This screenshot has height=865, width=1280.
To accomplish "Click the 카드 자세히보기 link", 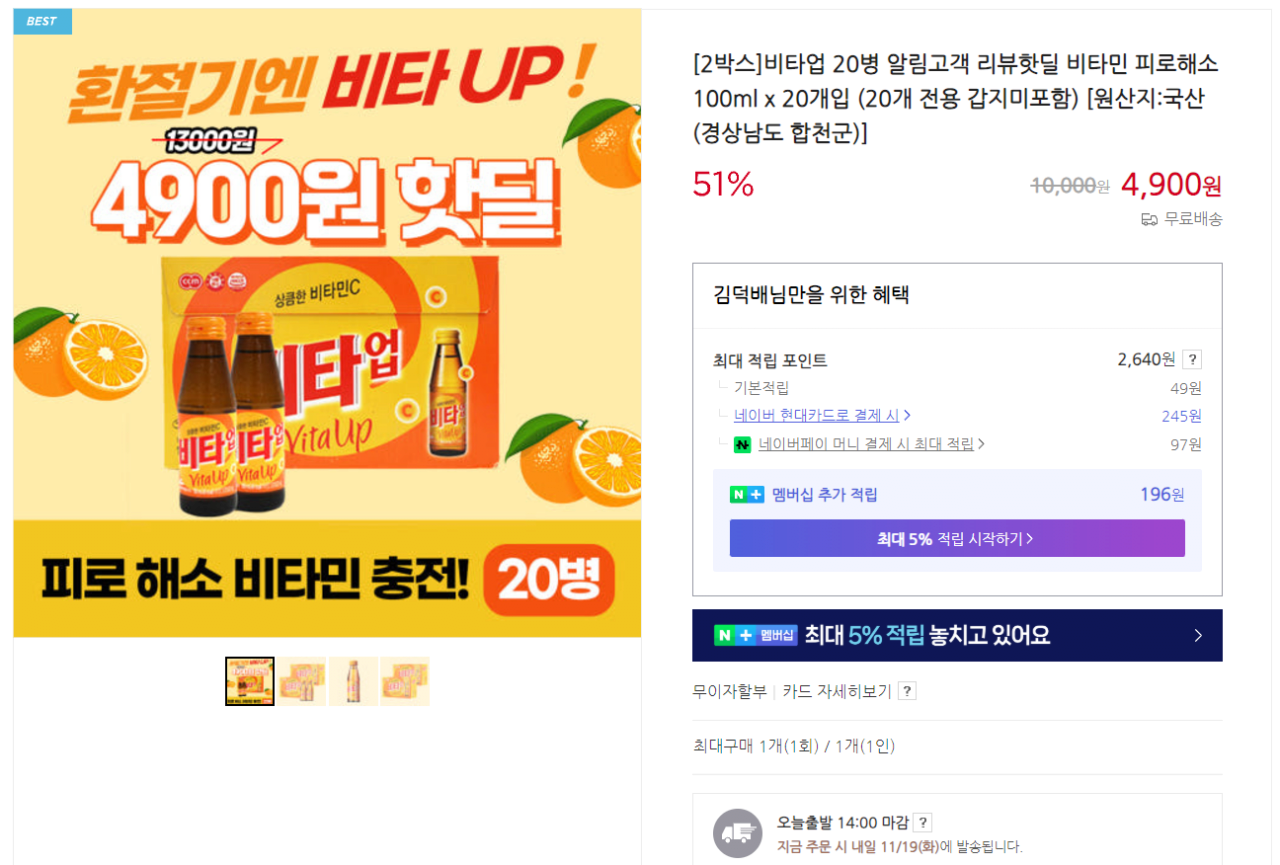I will pos(836,691).
